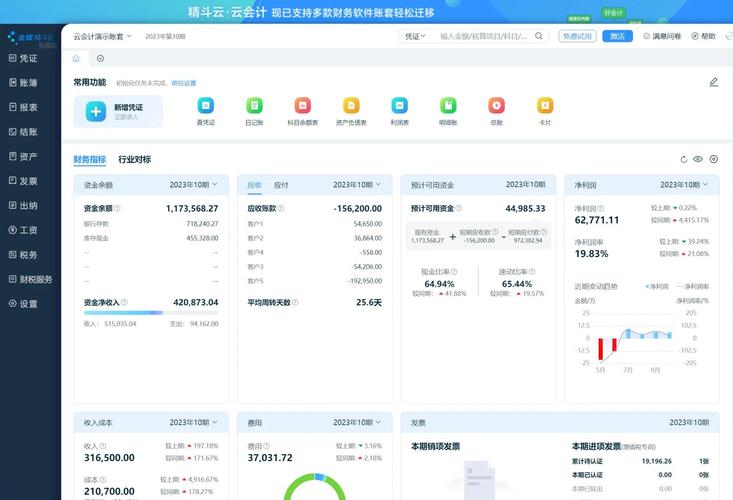733x500 pixels.
Task: Open 满意问卷 link
Action: tap(662, 36)
